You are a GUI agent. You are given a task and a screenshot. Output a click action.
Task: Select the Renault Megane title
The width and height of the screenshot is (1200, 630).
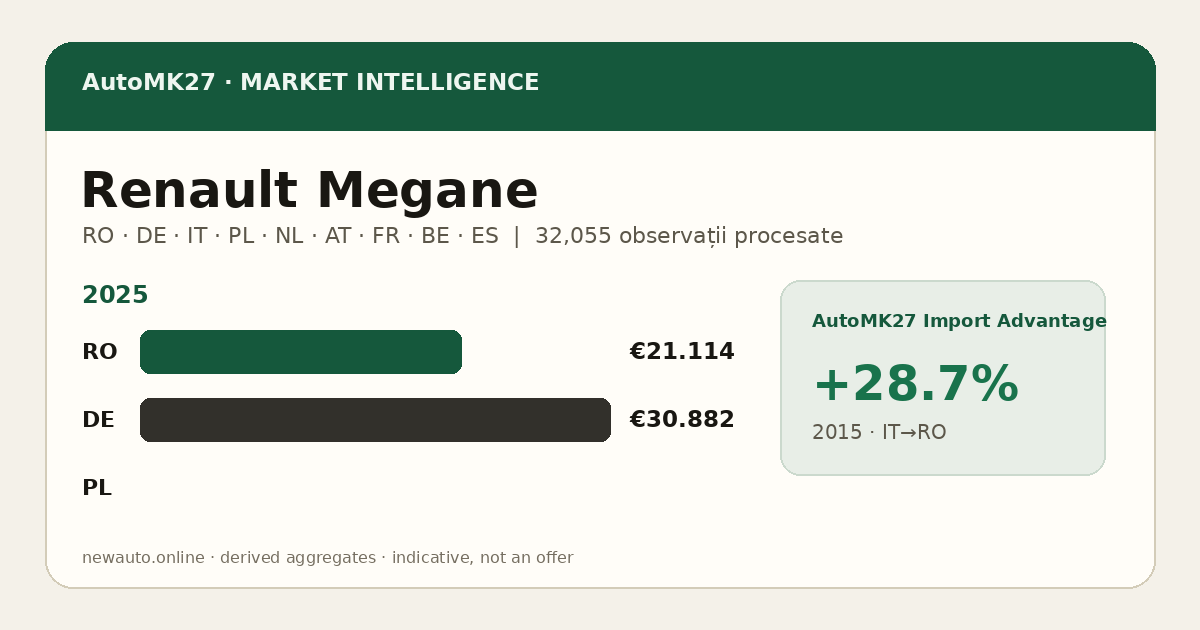coord(309,191)
